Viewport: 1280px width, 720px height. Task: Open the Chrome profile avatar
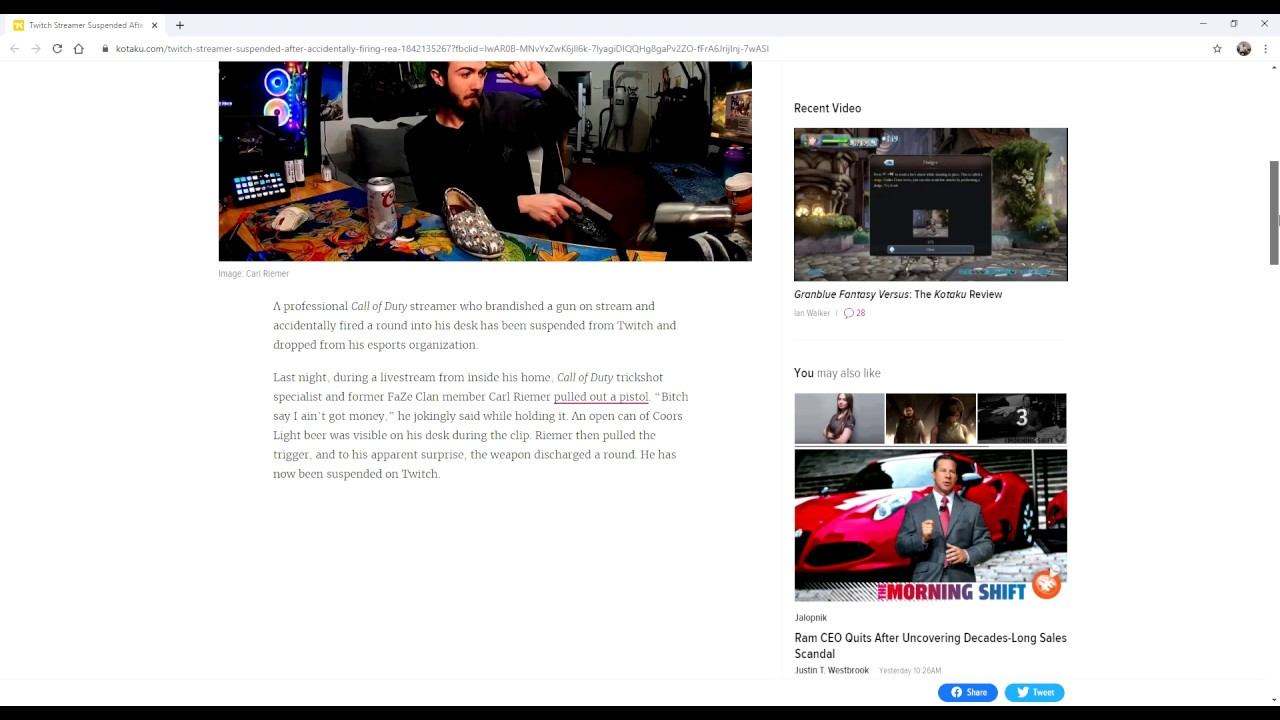click(1244, 48)
